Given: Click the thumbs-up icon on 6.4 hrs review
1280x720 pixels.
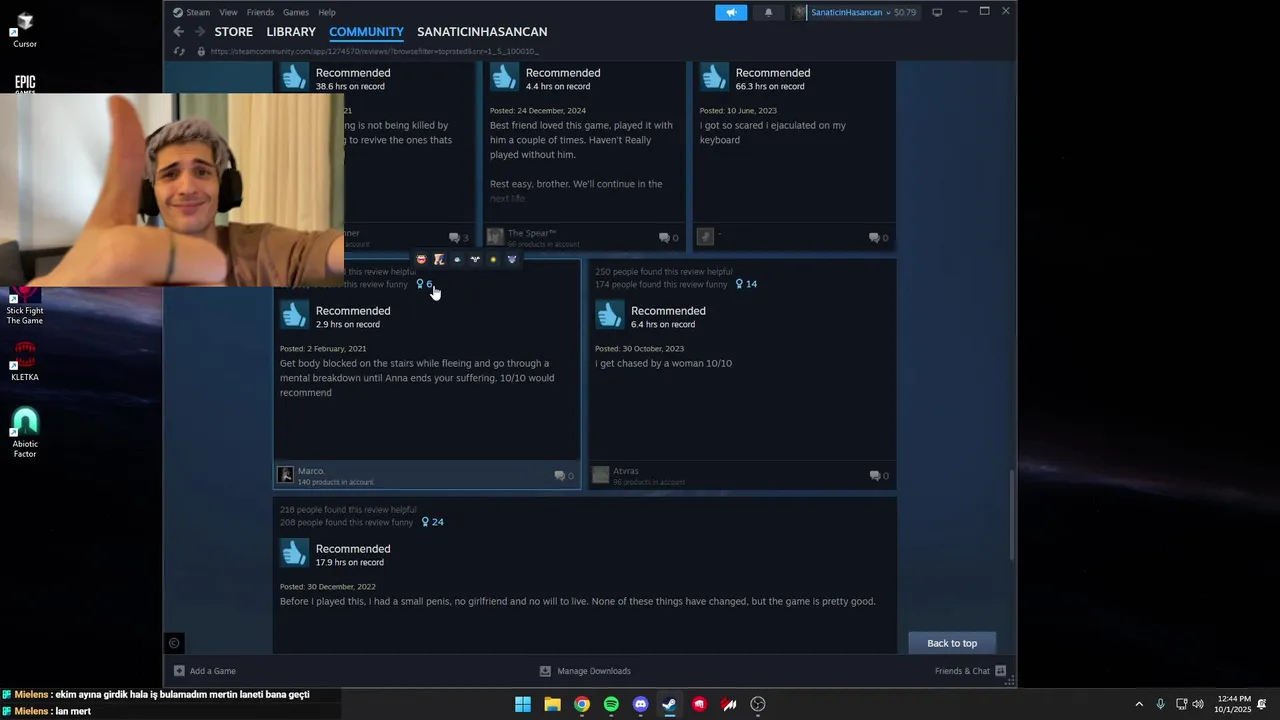Looking at the screenshot, I should pyautogui.click(x=609, y=315).
